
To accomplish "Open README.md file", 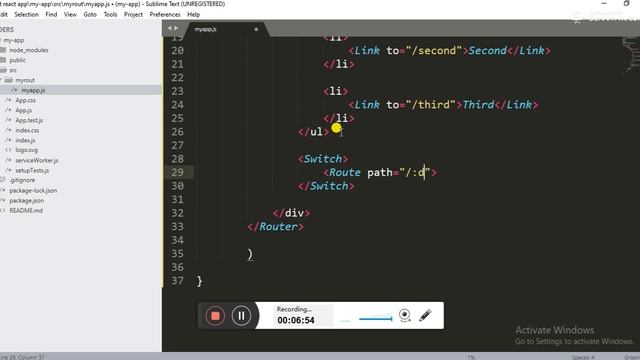I will pos(26,210).
